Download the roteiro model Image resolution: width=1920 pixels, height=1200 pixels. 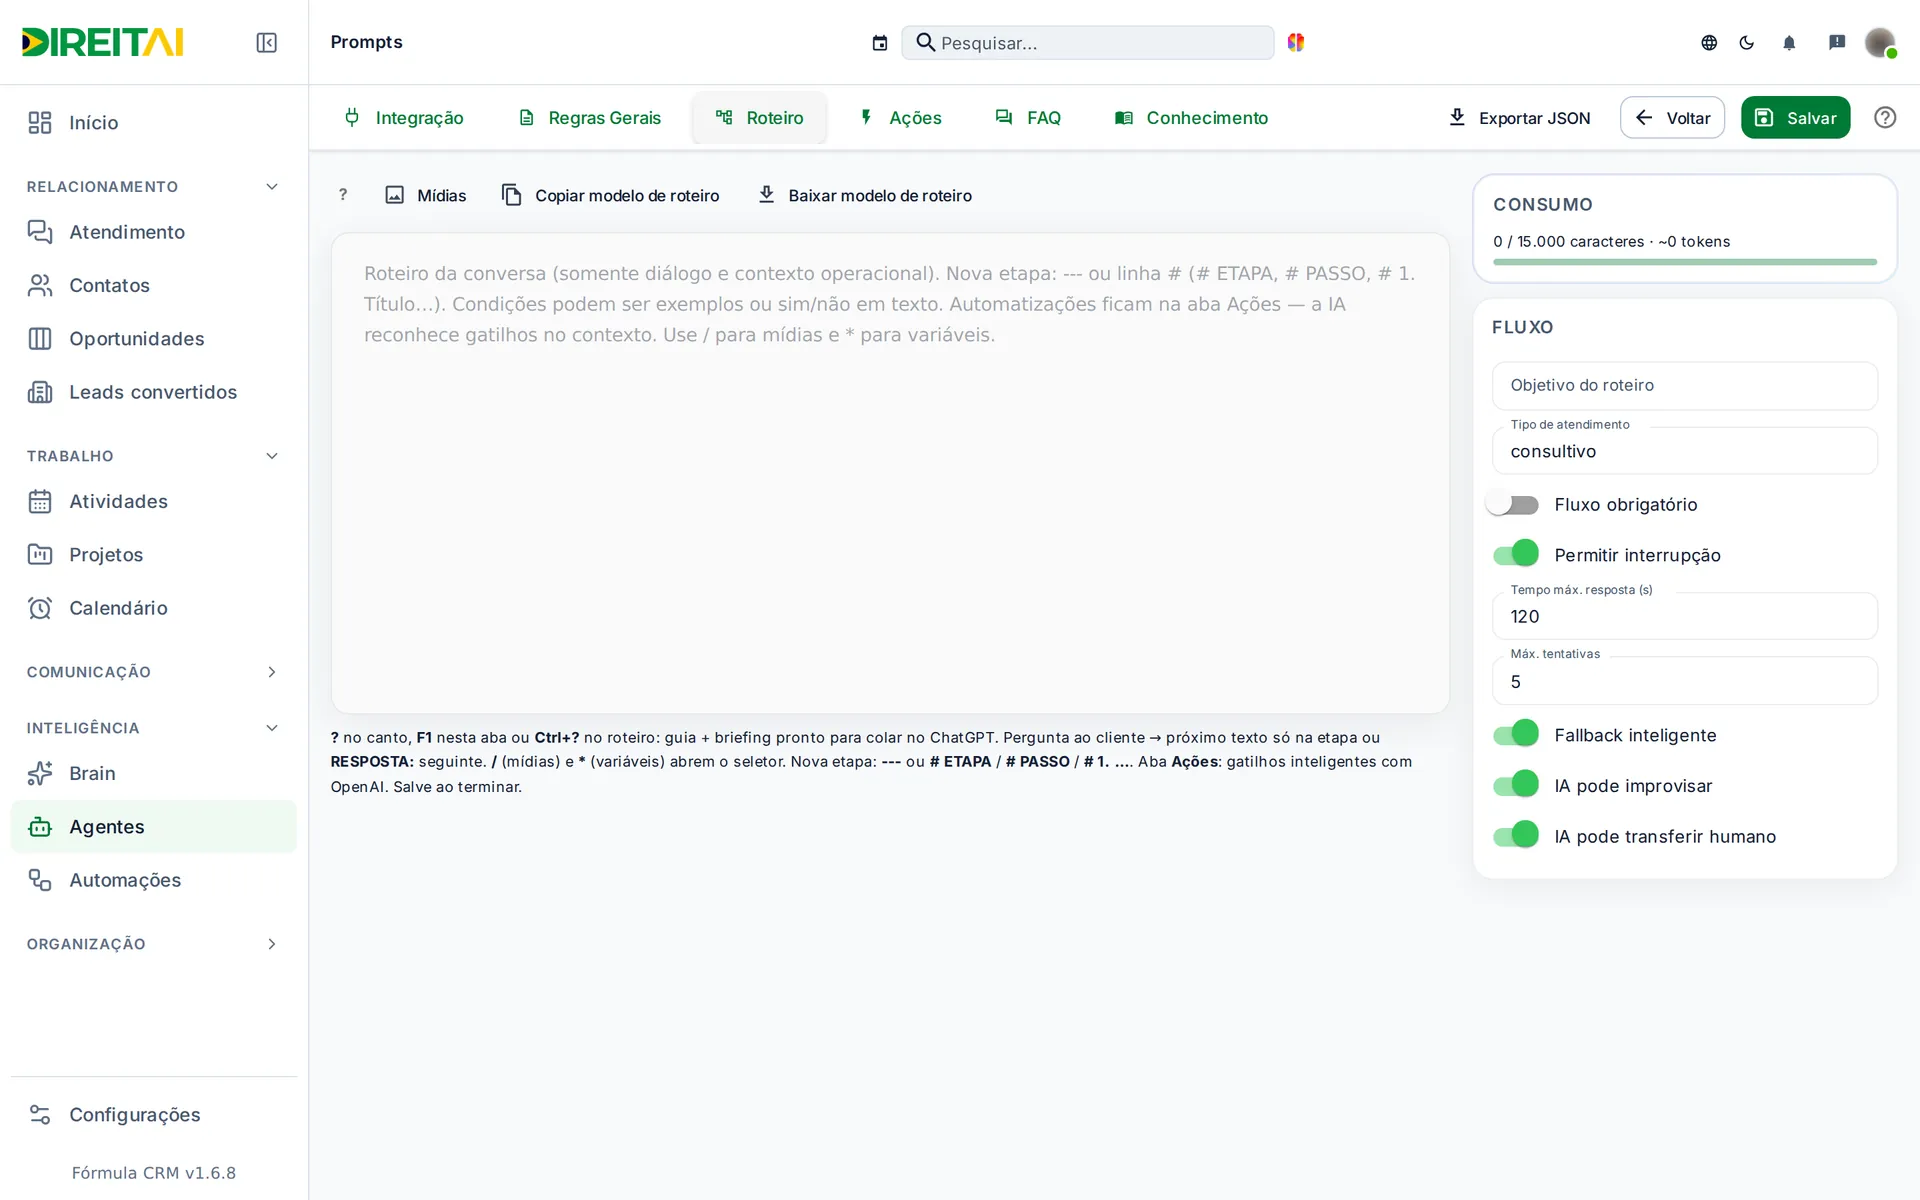point(865,195)
